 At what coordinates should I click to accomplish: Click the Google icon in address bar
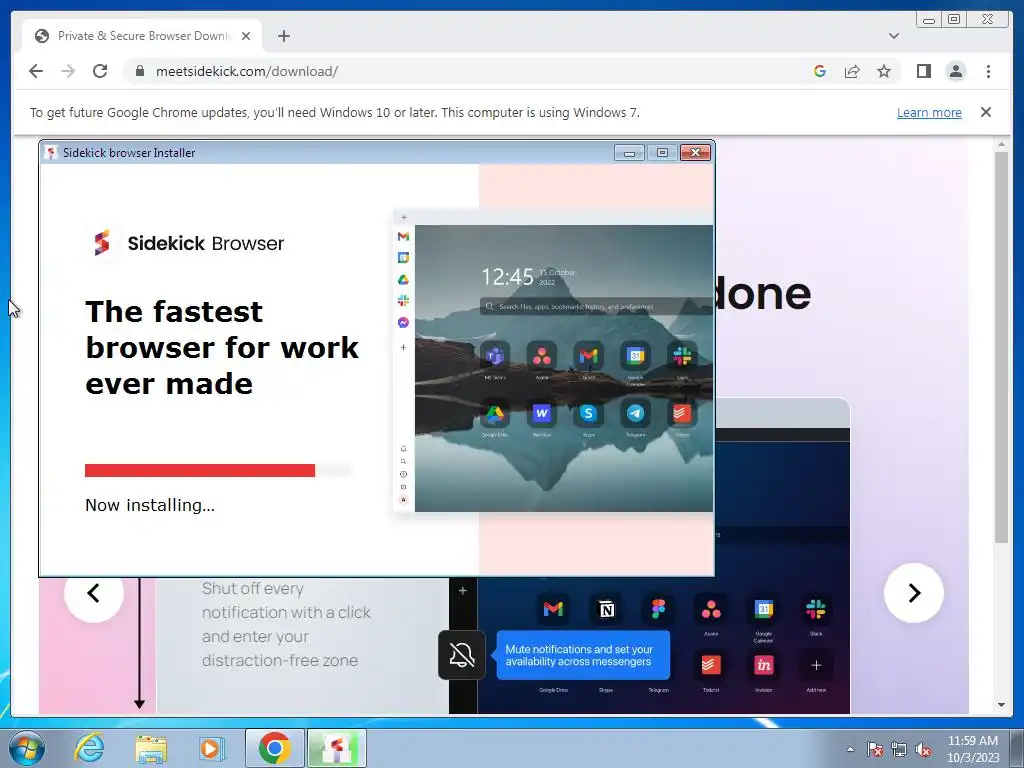(820, 71)
